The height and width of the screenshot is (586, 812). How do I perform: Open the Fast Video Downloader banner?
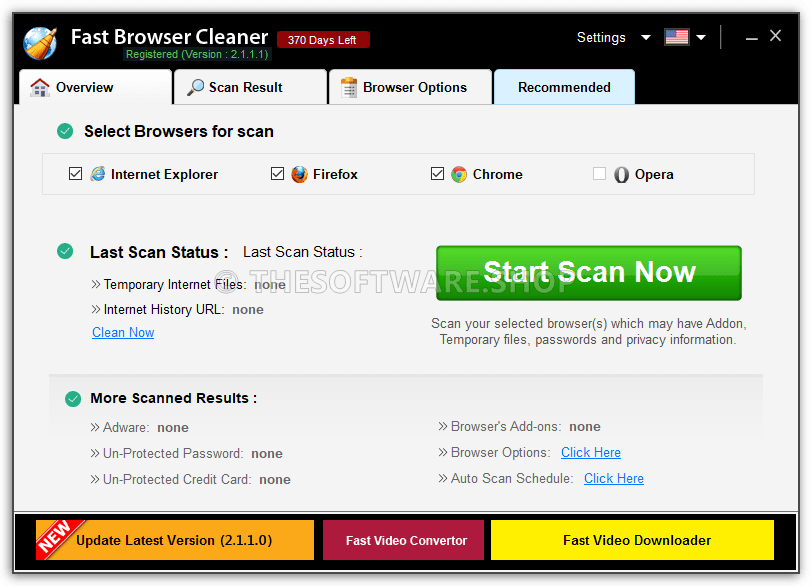632,540
